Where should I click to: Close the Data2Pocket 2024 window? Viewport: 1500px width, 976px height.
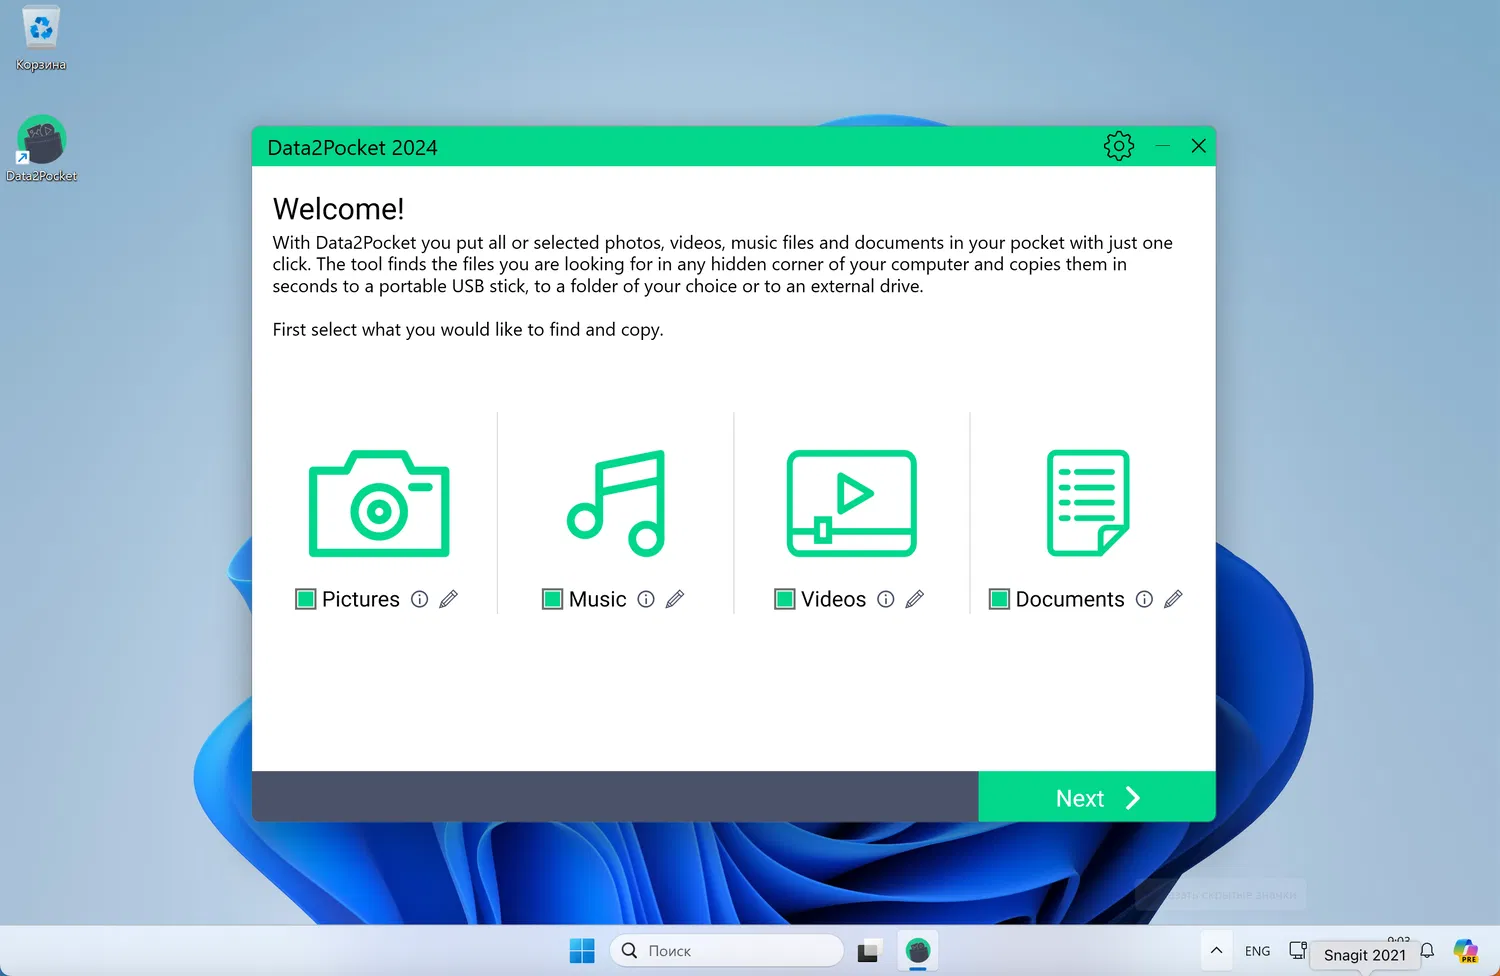1199,146
